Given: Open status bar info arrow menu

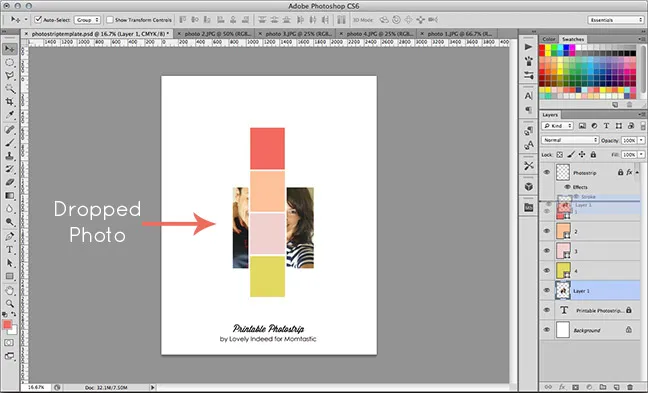Looking at the screenshot, I should tap(152, 387).
